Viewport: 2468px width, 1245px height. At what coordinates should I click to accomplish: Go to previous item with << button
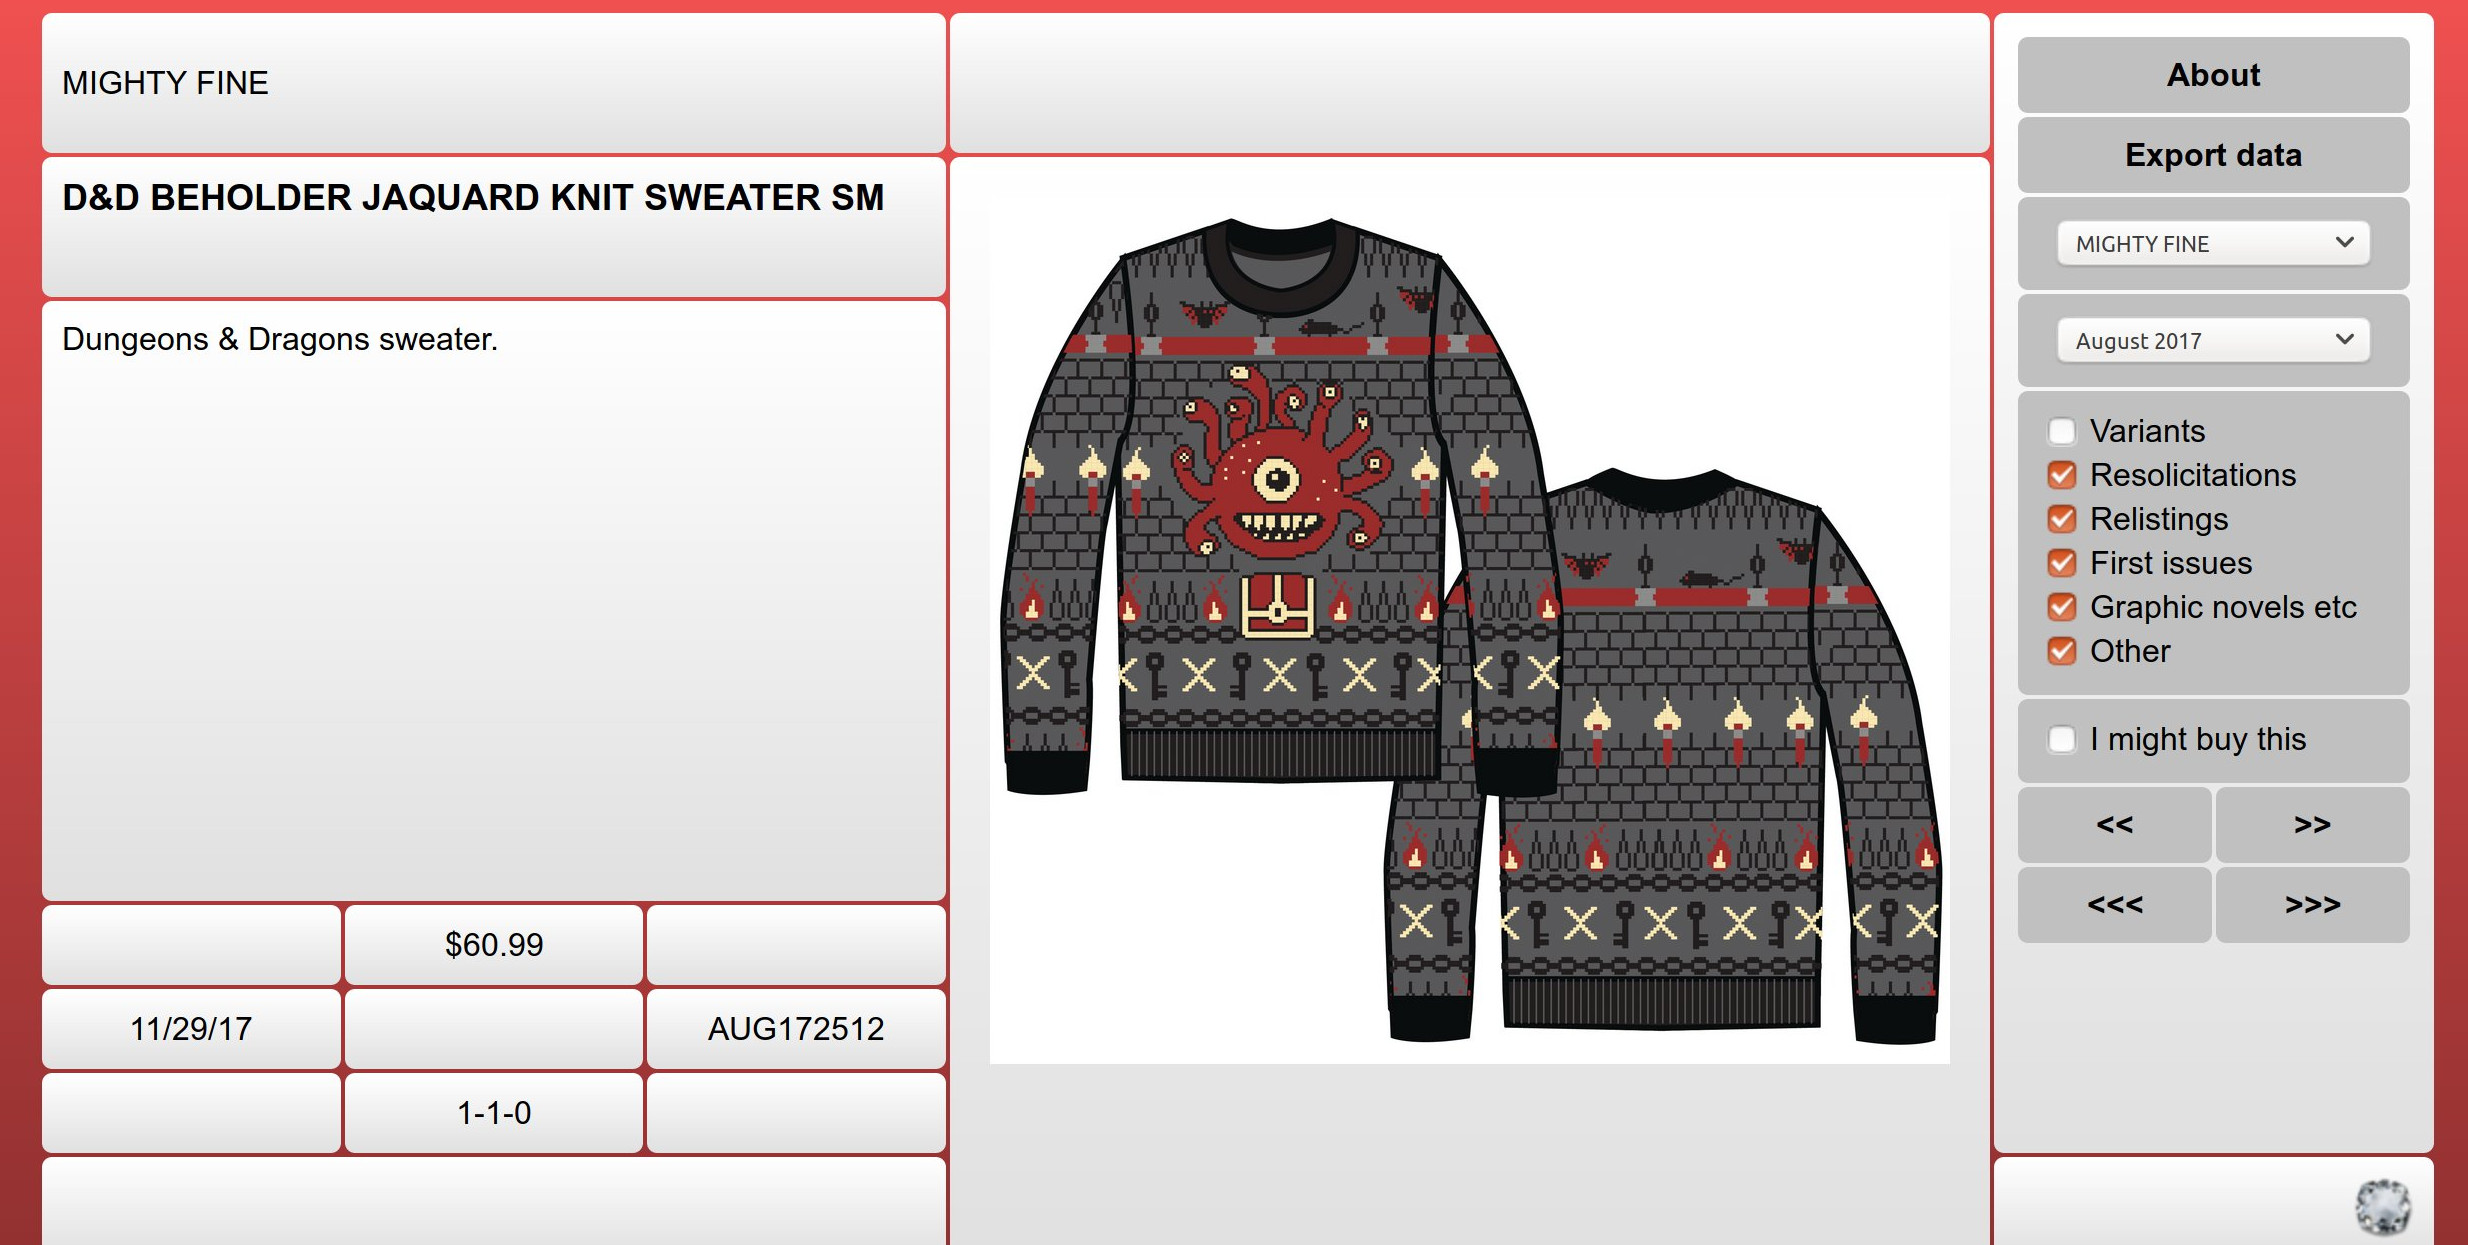tap(2114, 824)
